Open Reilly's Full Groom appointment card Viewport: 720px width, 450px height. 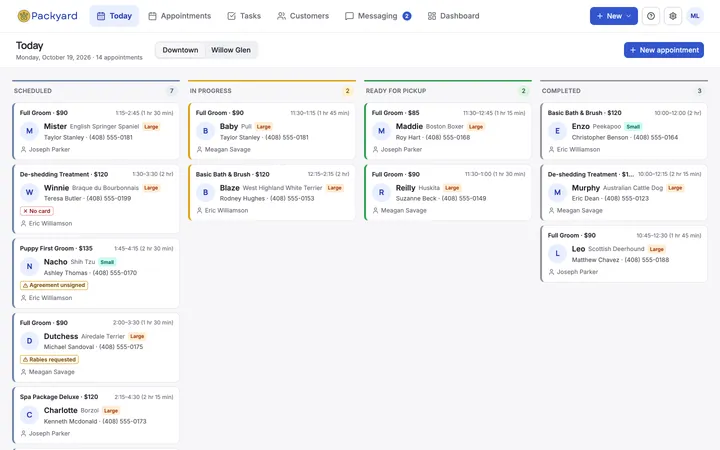tap(448, 192)
